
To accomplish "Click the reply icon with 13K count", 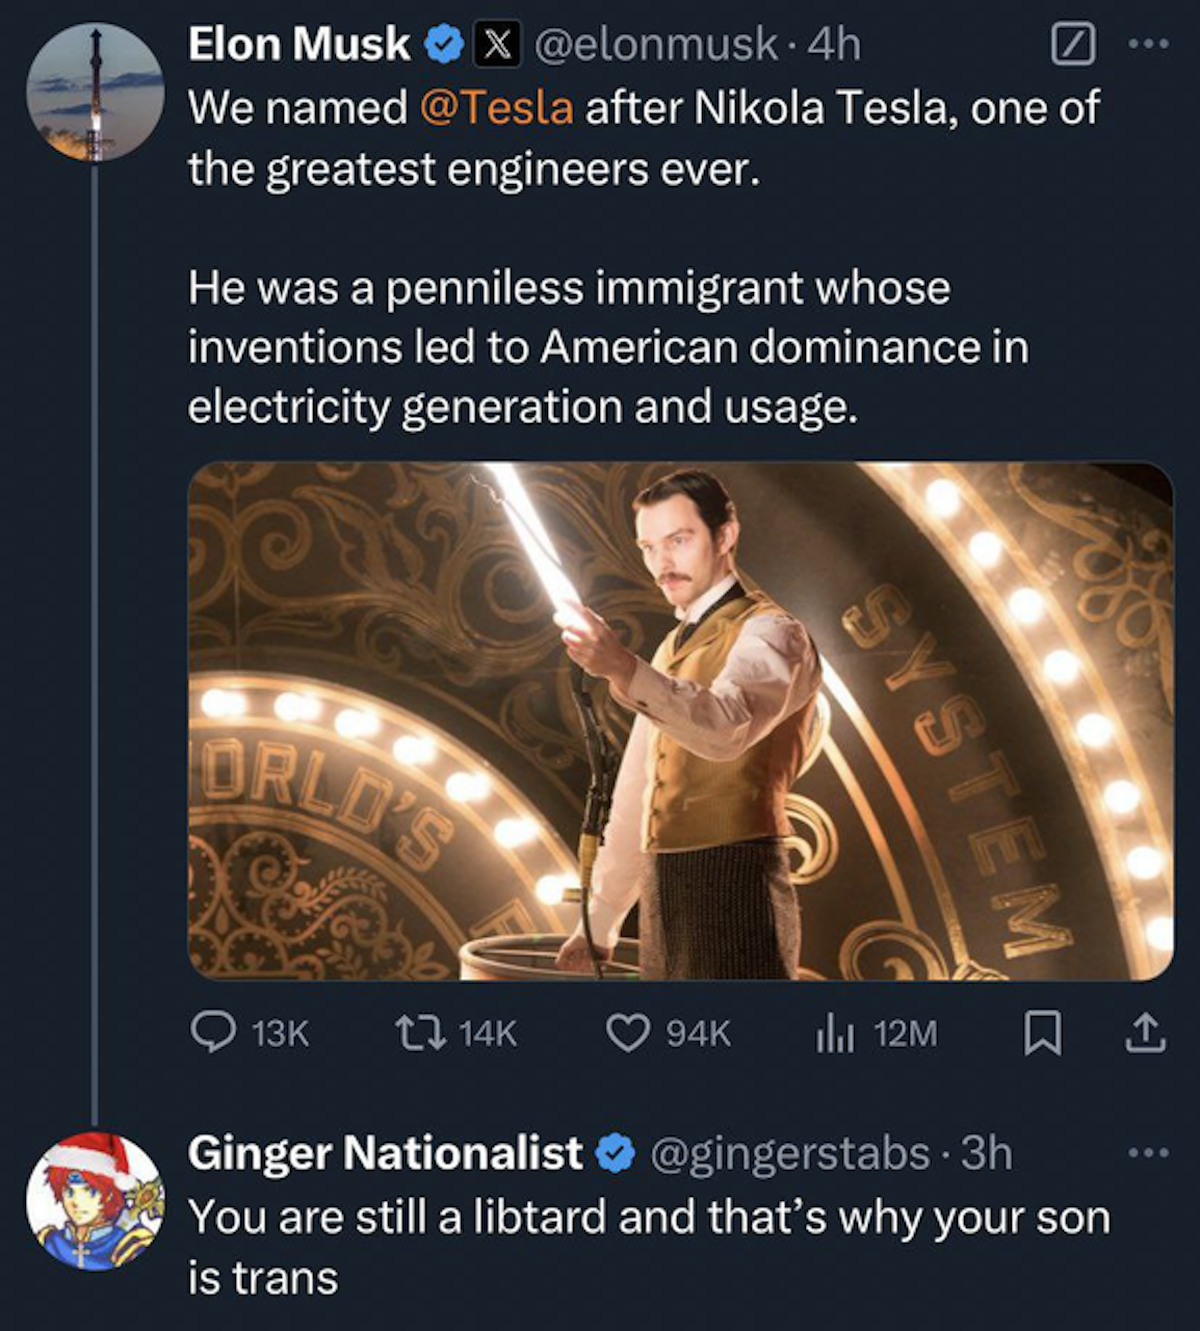I will (x=213, y=1033).
